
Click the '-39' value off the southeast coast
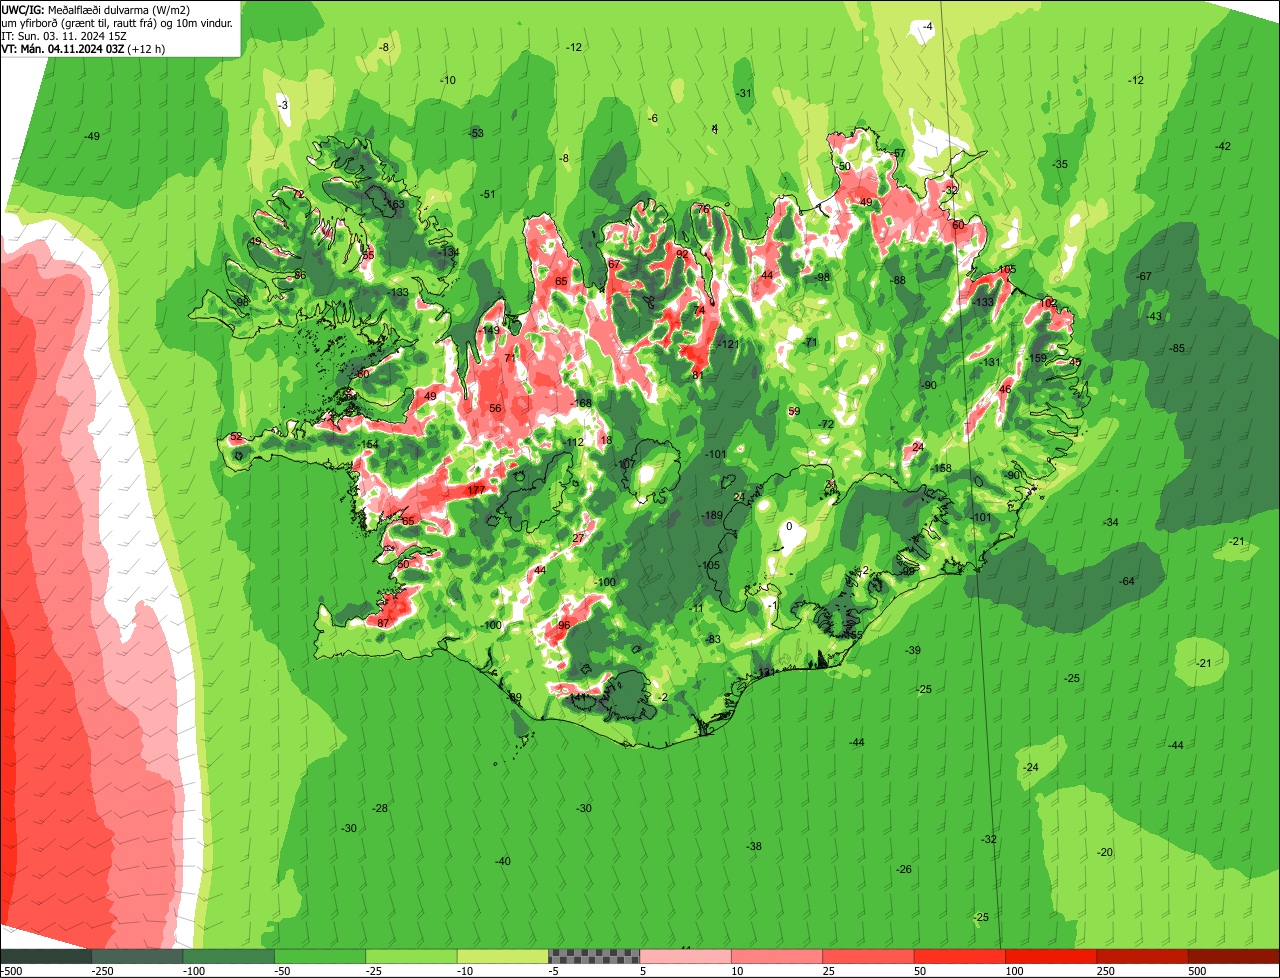913,650
